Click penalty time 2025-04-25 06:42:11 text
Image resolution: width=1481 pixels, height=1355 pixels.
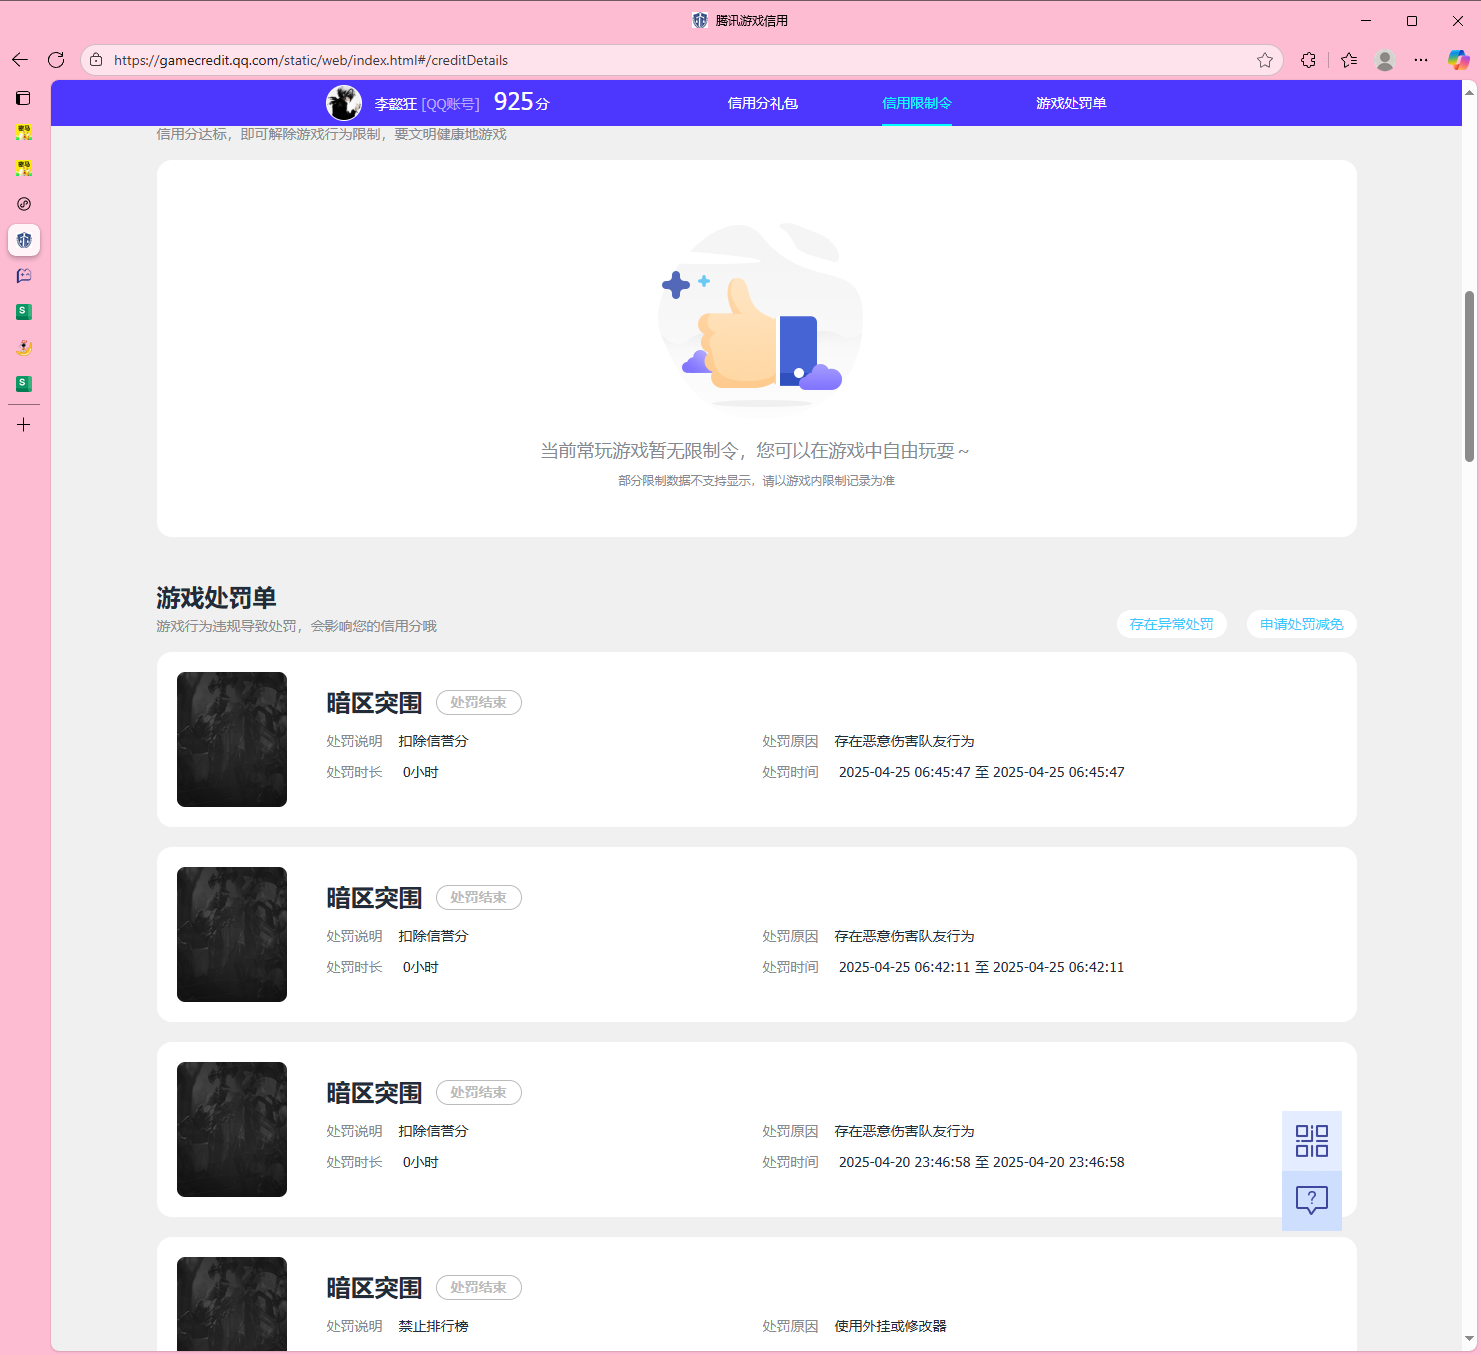tap(982, 967)
